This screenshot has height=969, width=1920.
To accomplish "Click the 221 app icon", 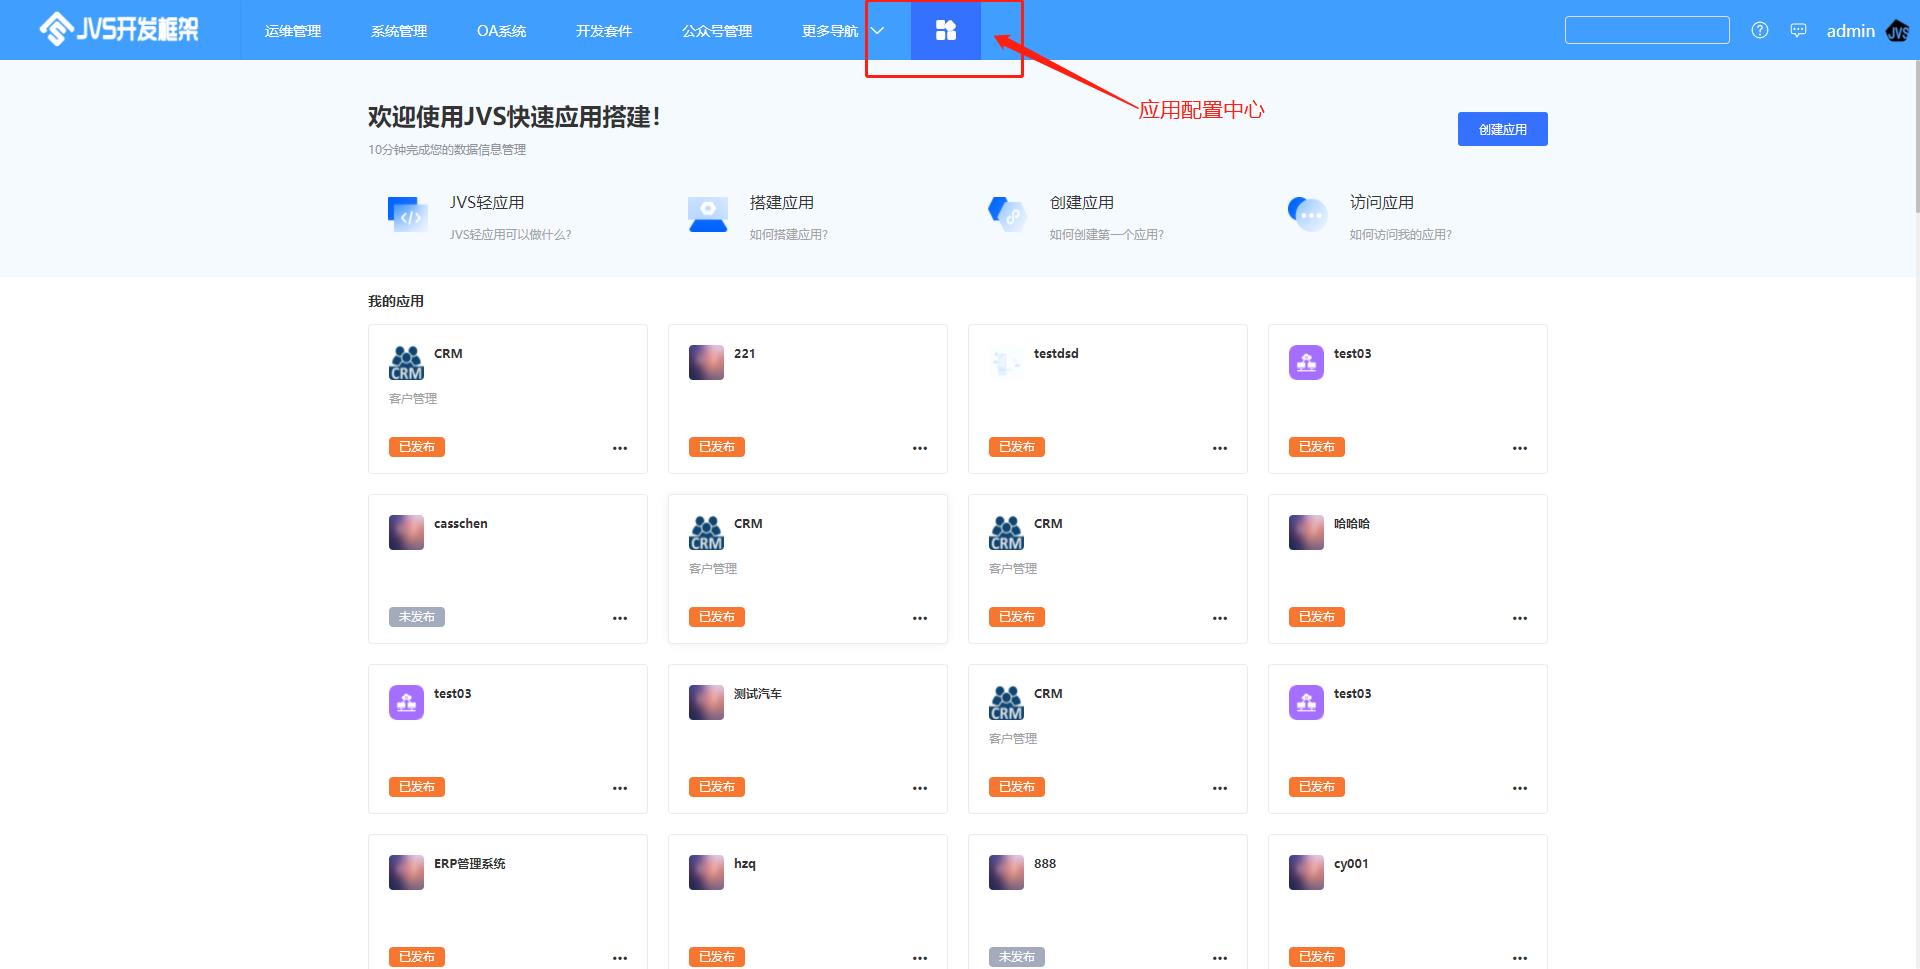I will click(x=706, y=362).
